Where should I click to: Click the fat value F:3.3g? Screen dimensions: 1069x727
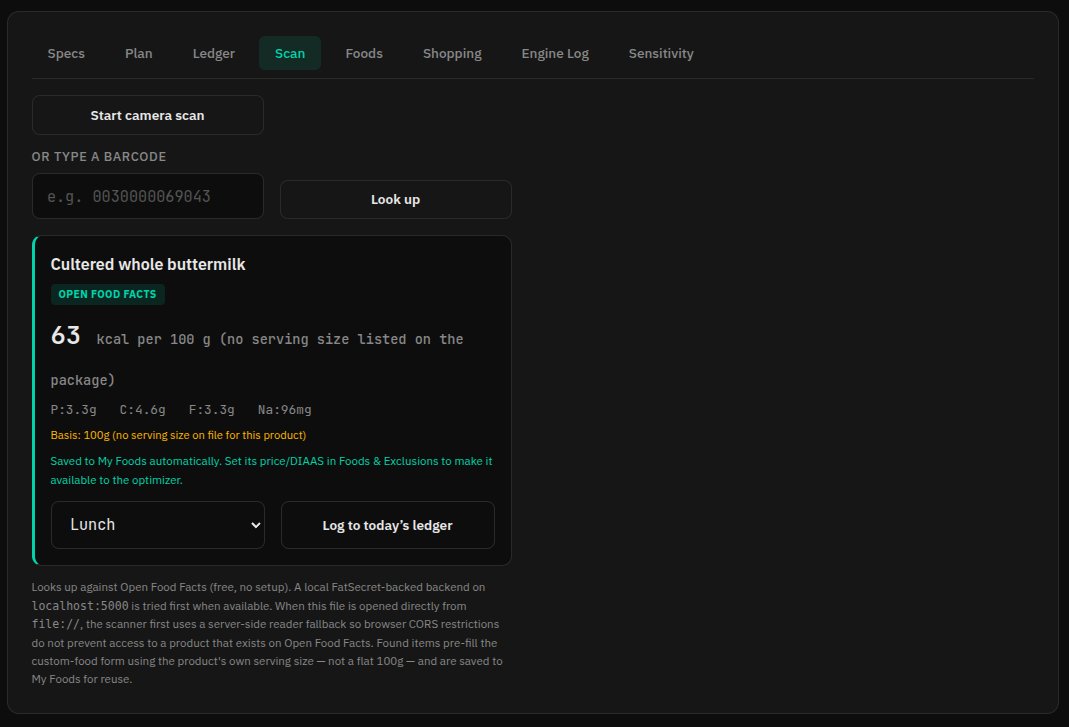[x=211, y=410]
